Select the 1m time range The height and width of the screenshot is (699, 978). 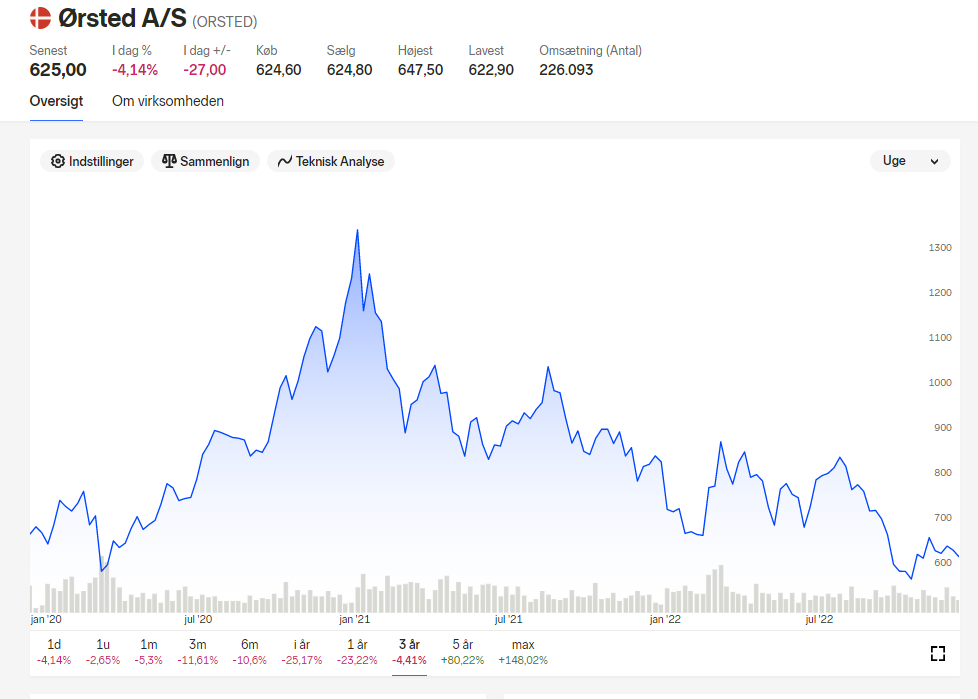tap(148, 652)
